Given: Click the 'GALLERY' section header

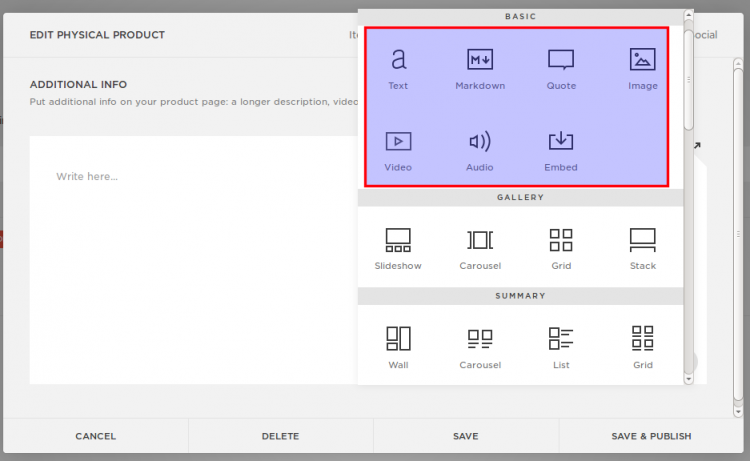Looking at the screenshot, I should (520, 197).
